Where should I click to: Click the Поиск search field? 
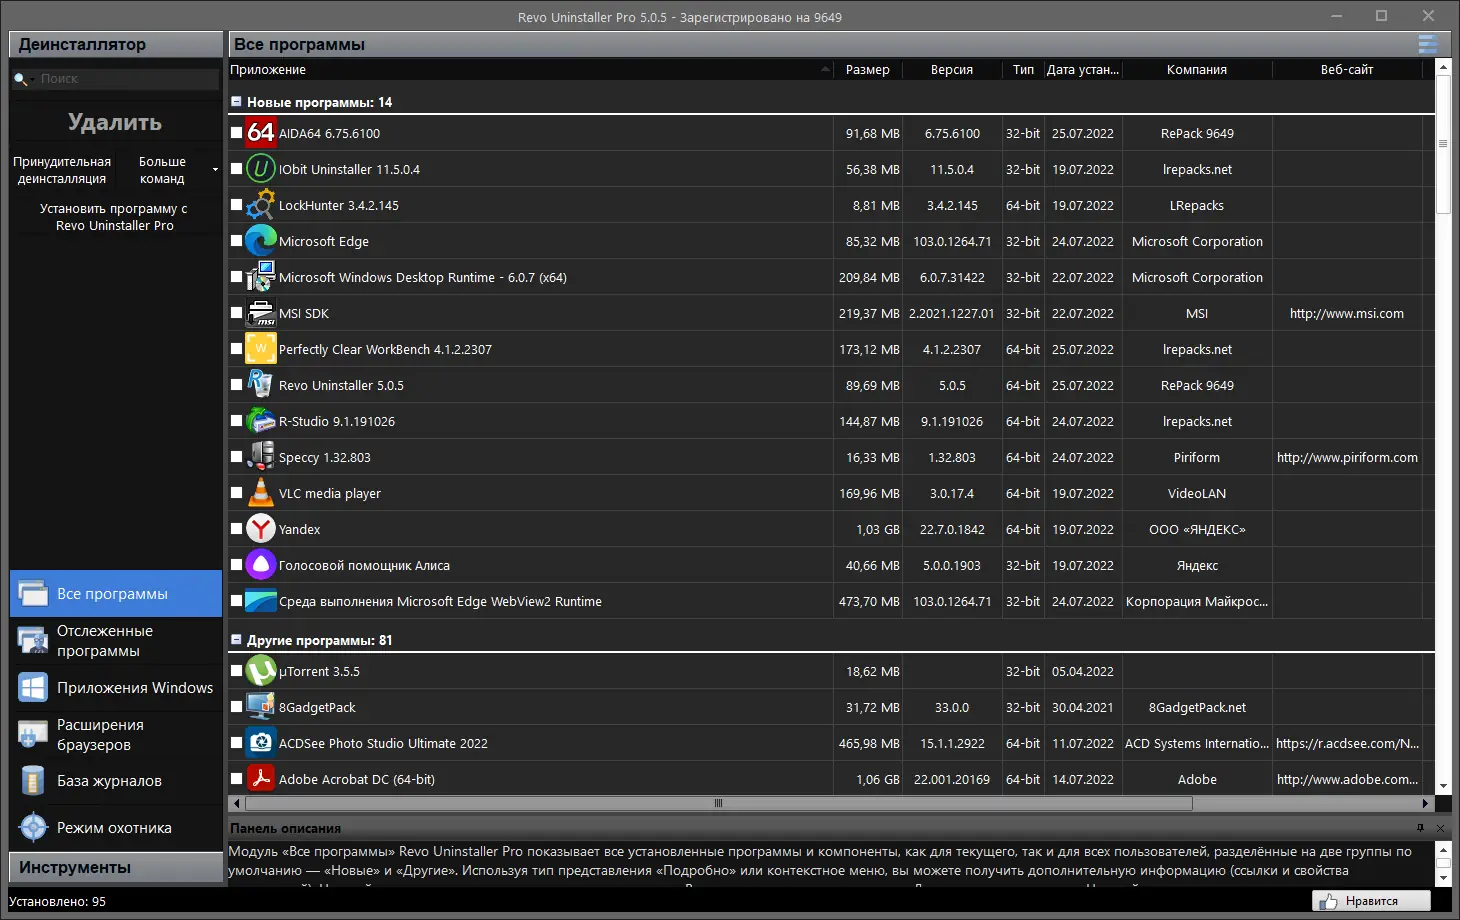click(127, 79)
